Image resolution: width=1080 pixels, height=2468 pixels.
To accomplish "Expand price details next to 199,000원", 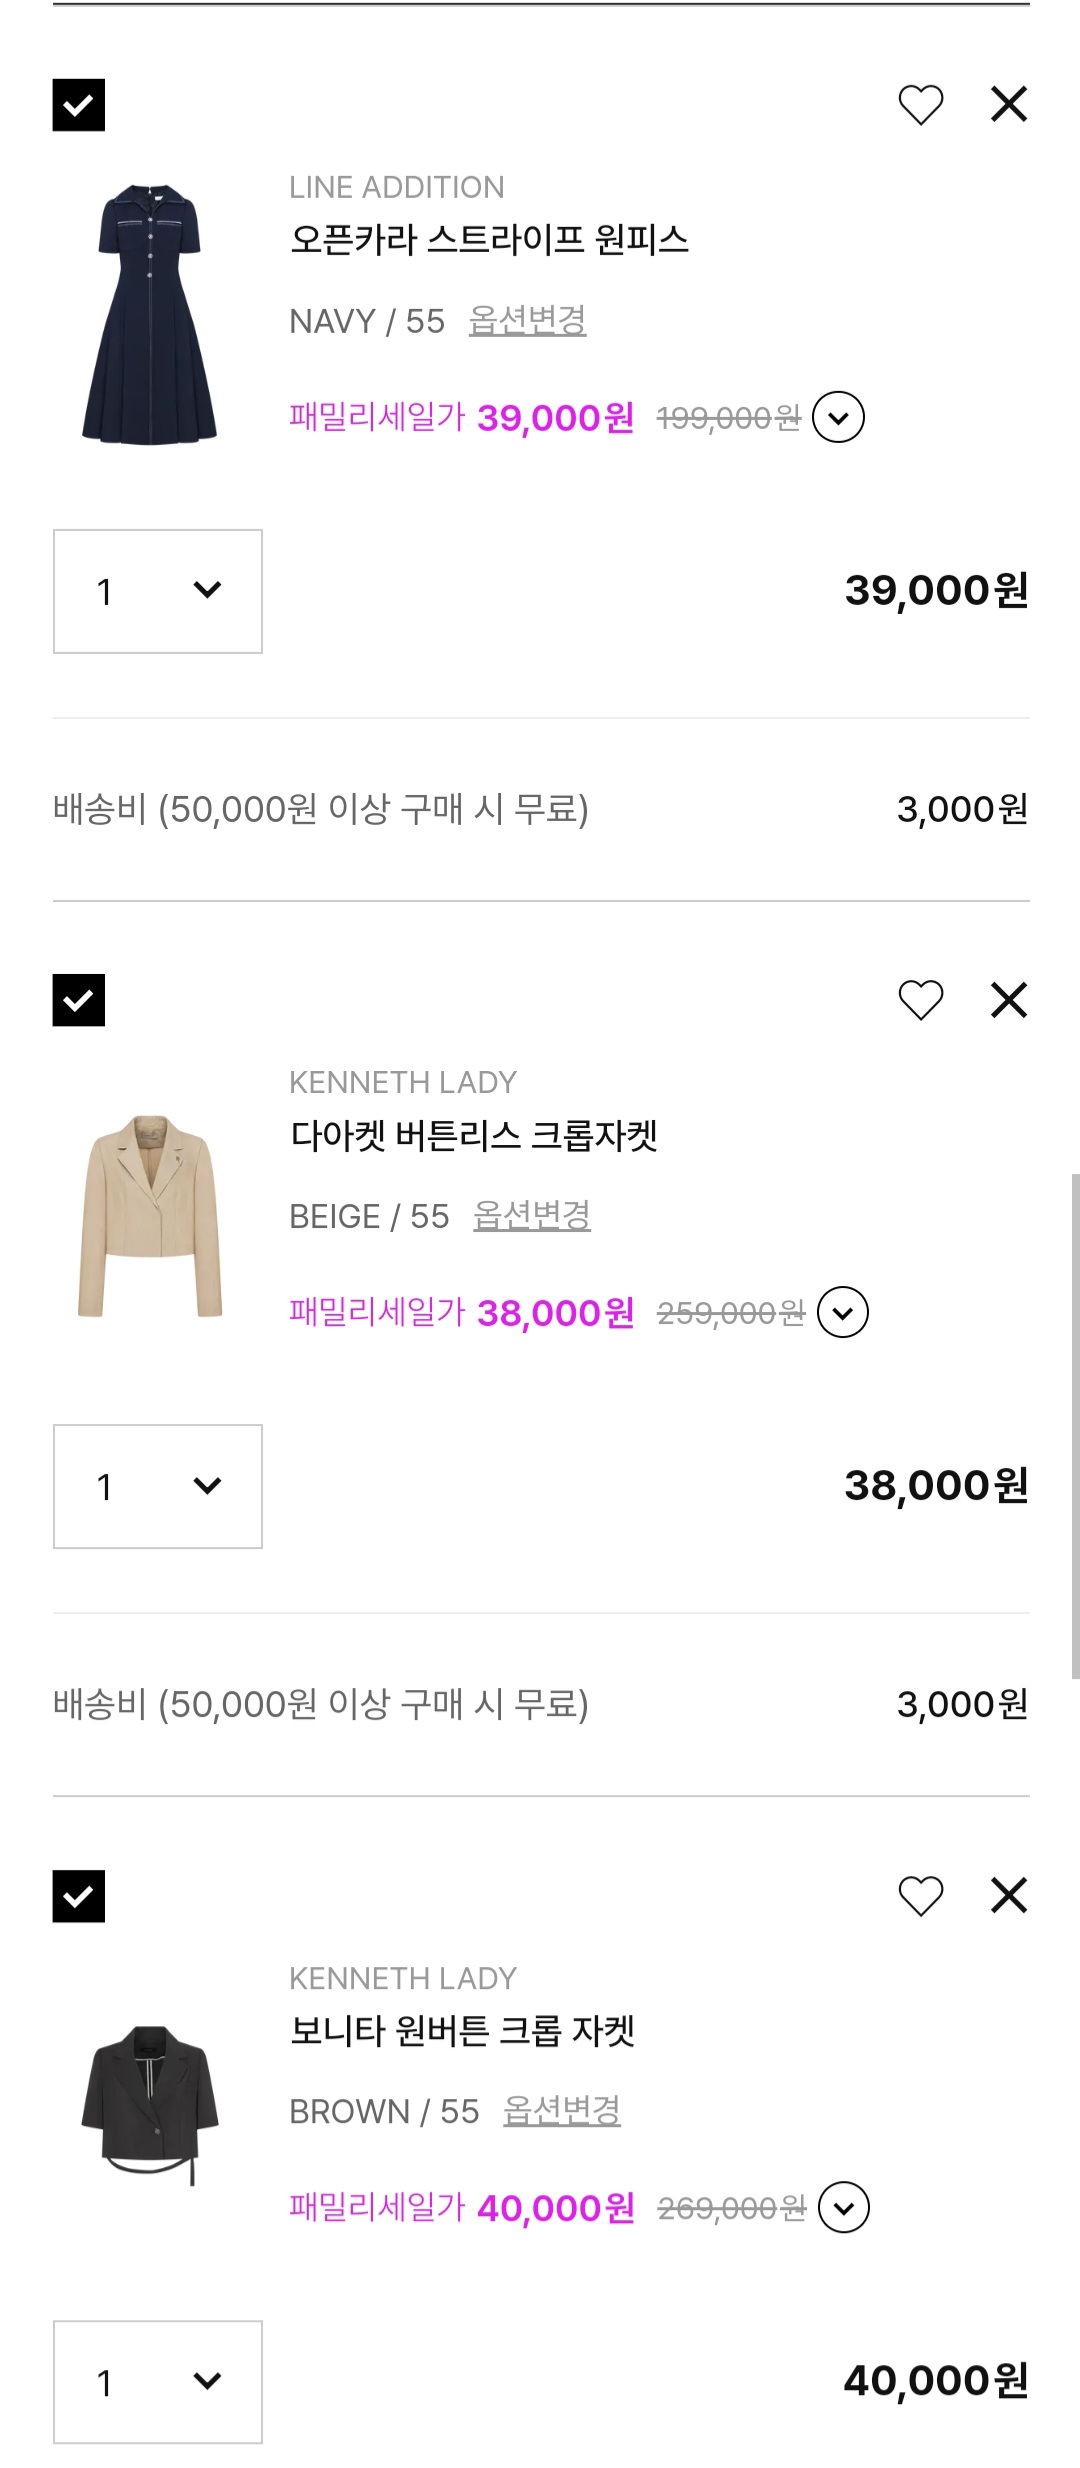I will [x=838, y=417].
